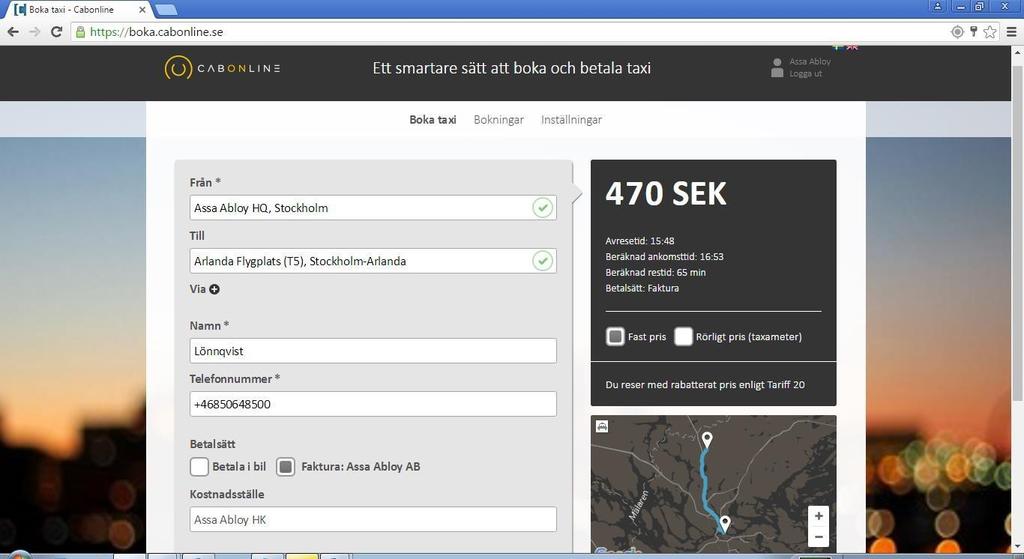
Task: Switch language using the British flag
Action: pos(852,47)
